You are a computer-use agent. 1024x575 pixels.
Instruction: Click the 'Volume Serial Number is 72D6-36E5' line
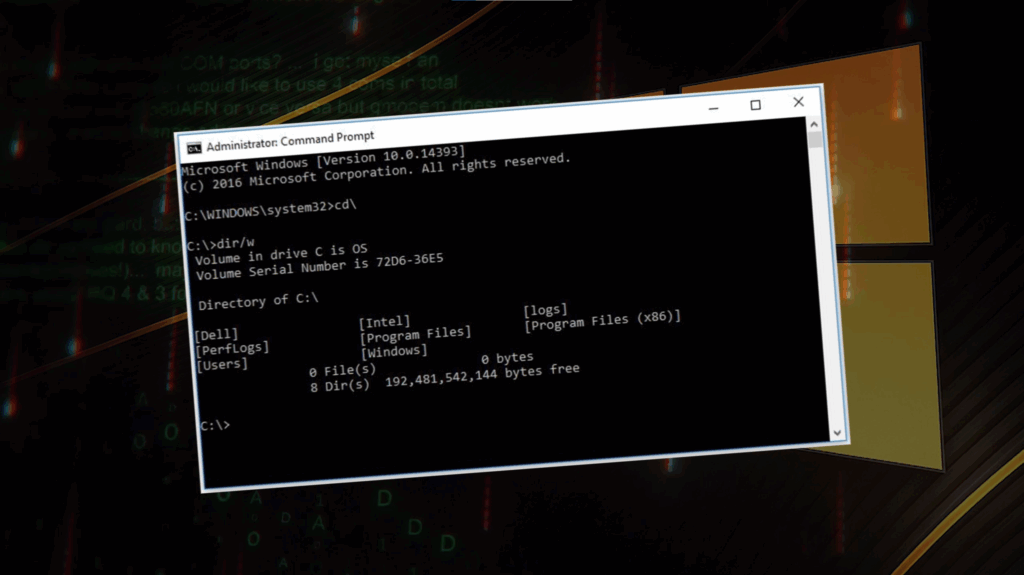click(x=319, y=267)
